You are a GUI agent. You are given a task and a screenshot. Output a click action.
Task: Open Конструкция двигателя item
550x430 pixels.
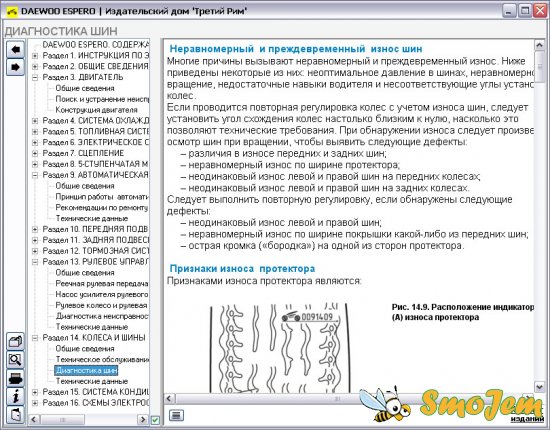(x=96, y=110)
